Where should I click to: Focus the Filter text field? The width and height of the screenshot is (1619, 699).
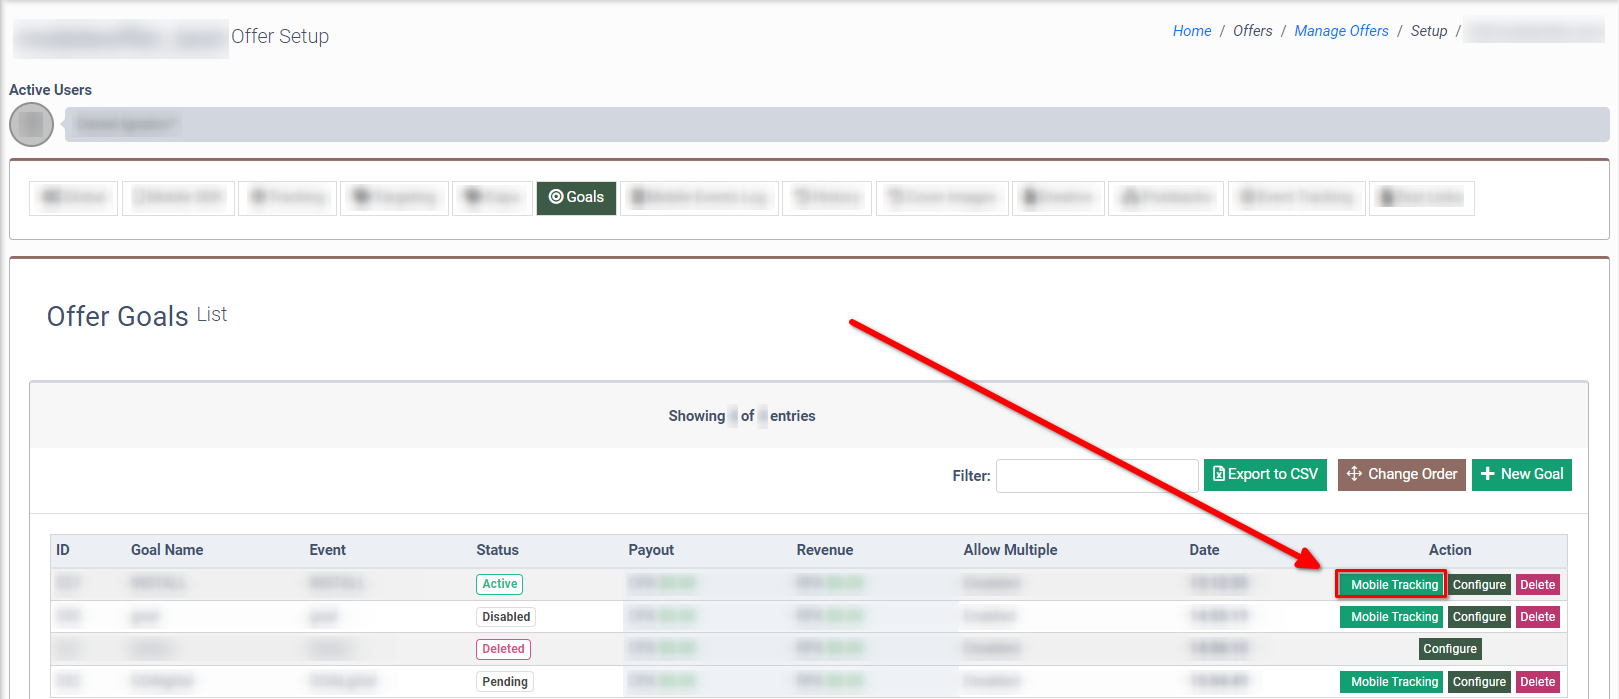pos(1096,476)
